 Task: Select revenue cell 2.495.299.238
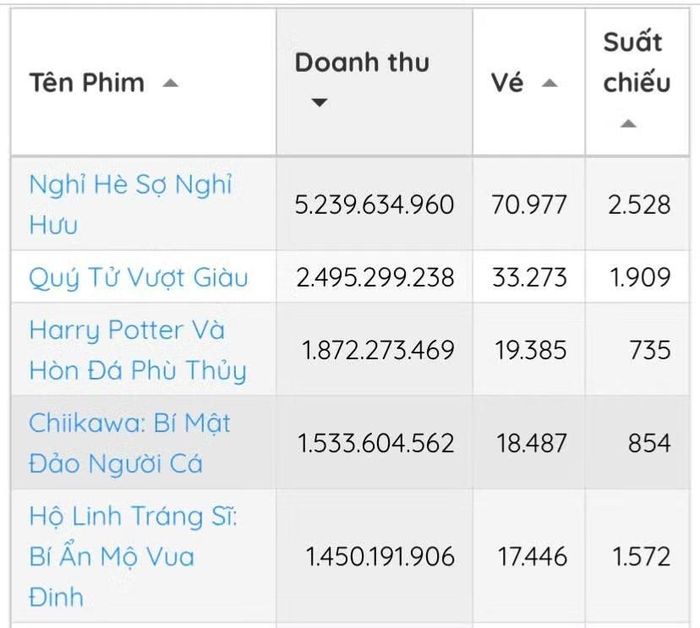(375, 277)
